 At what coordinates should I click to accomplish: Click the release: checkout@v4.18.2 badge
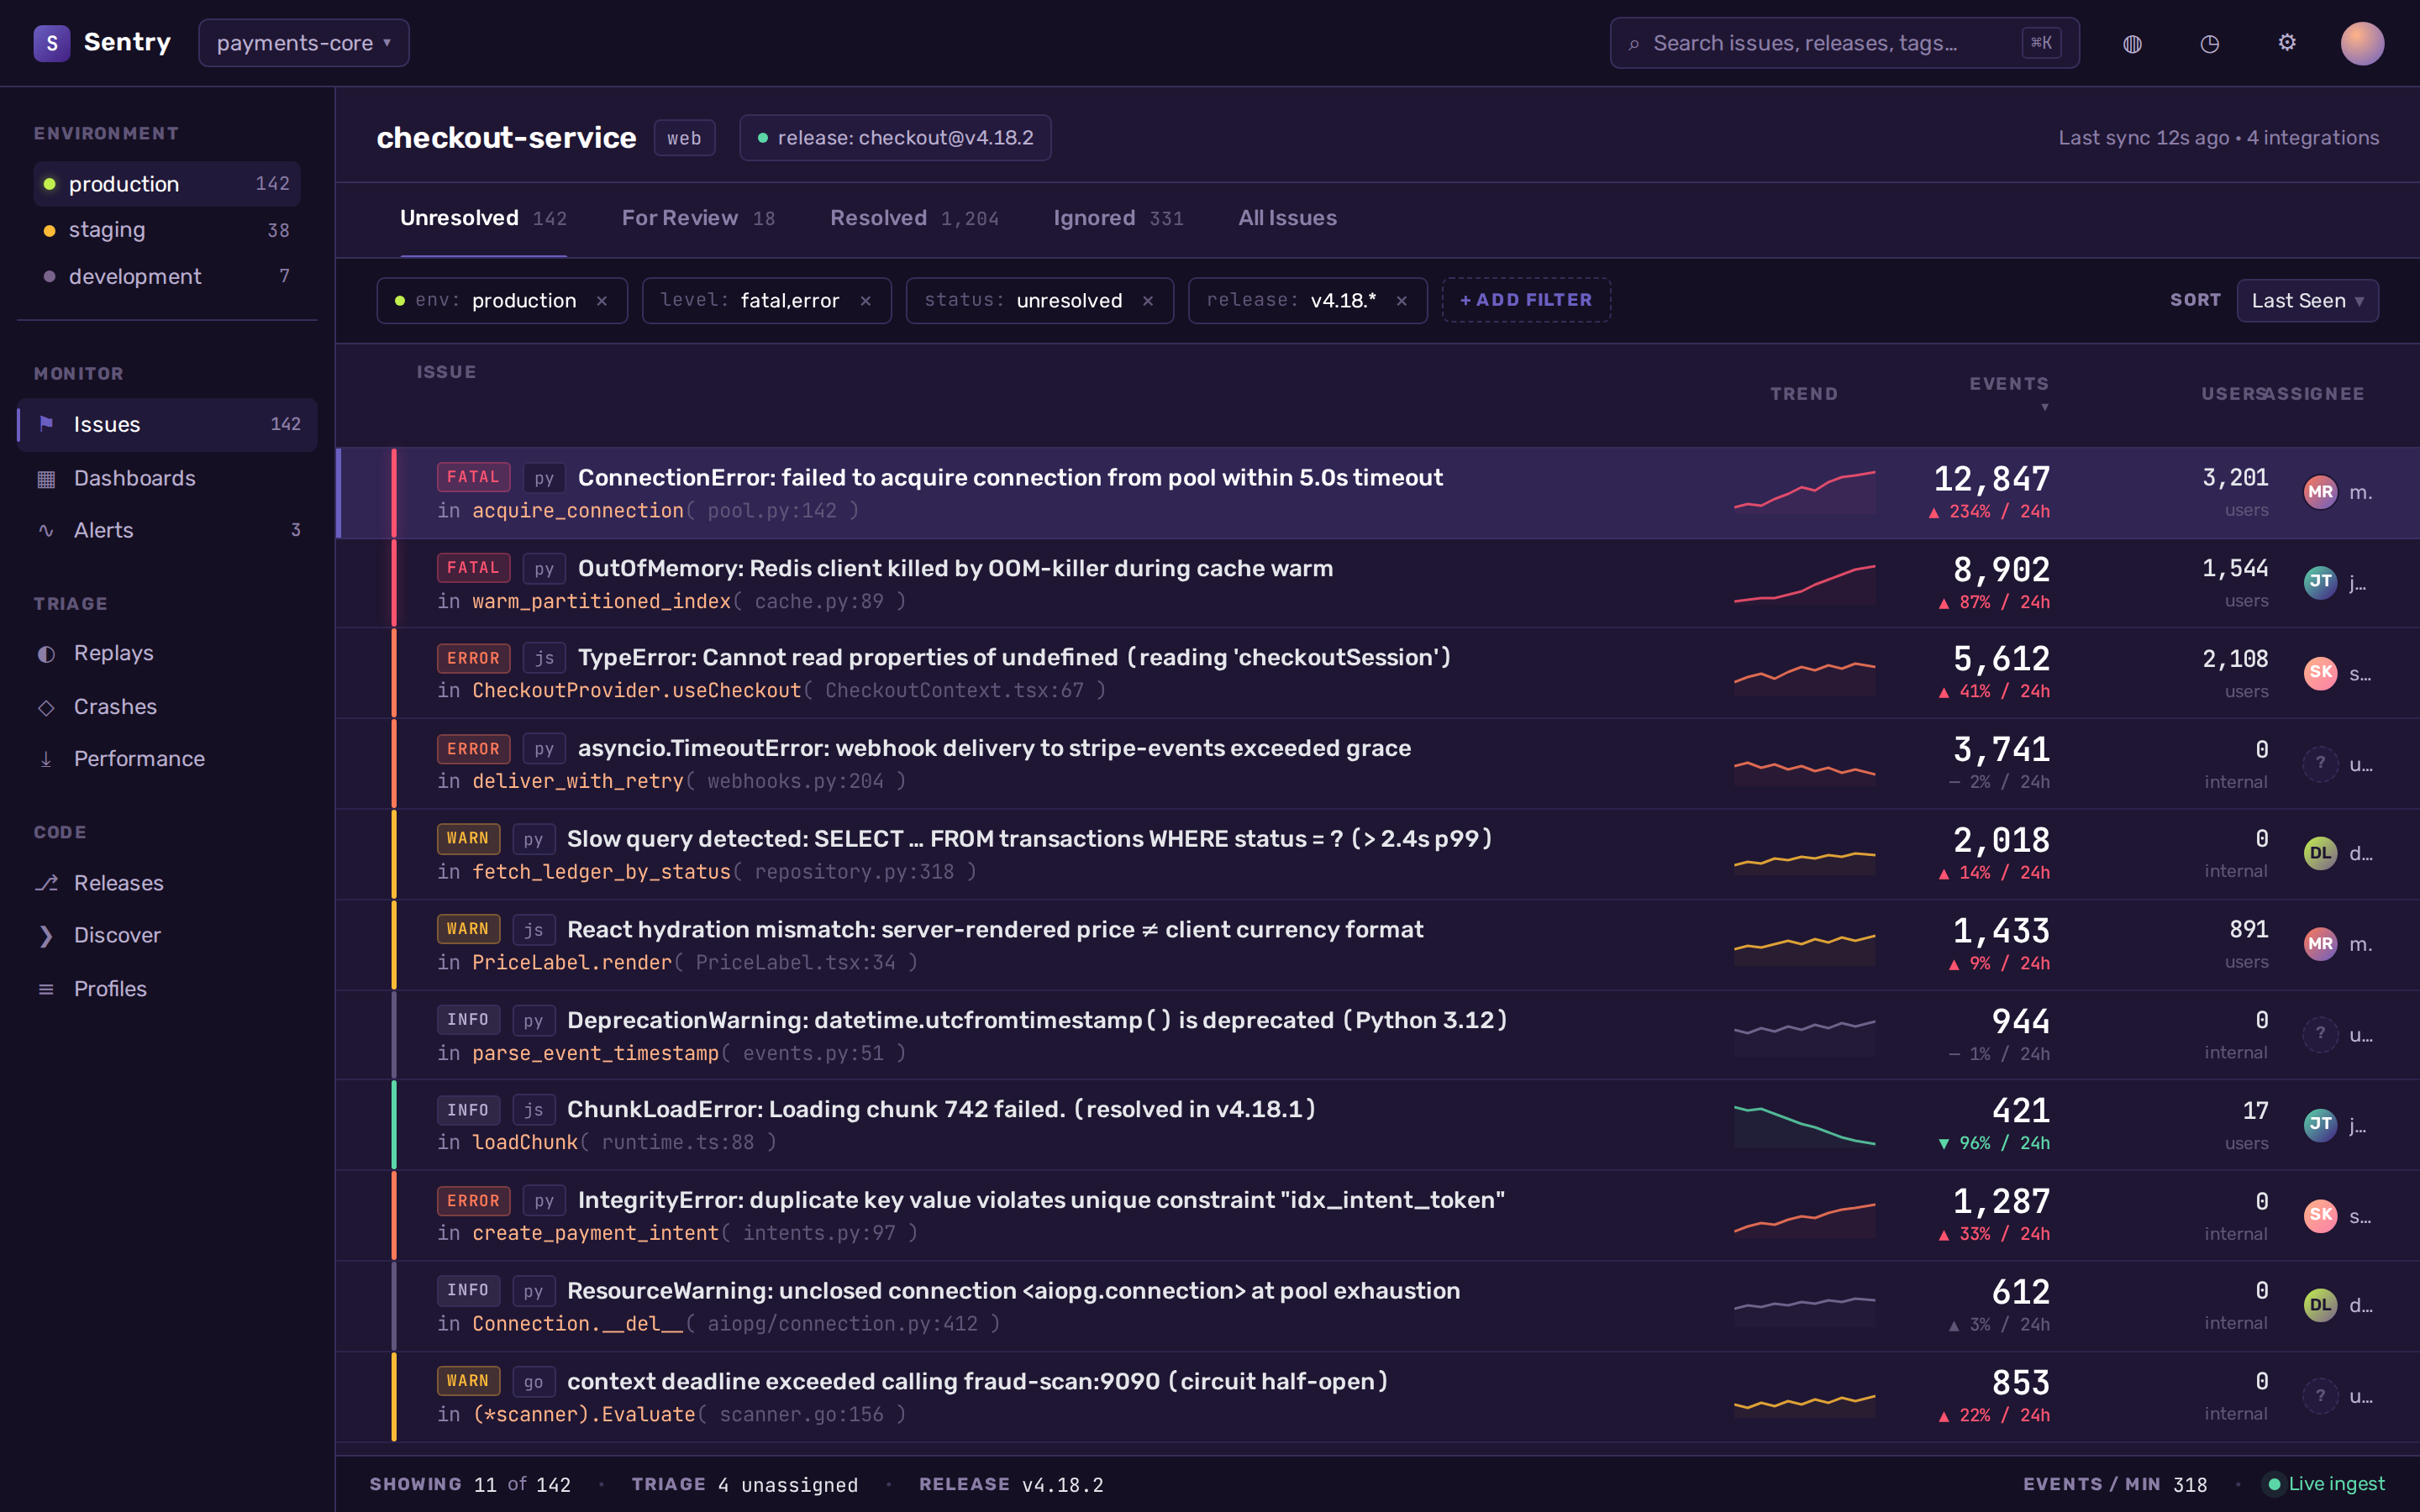coord(895,138)
